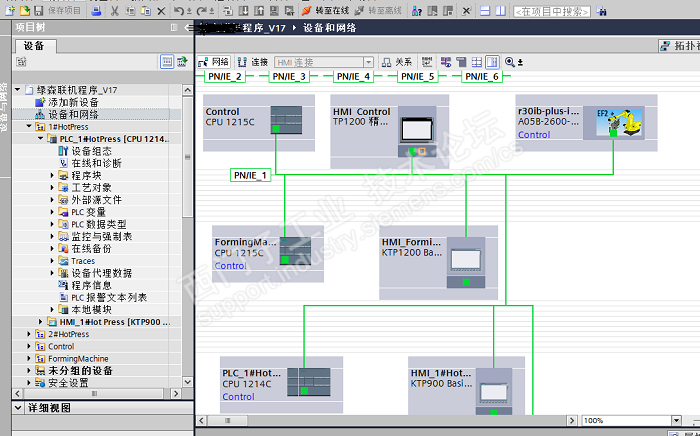The width and height of the screenshot is (700, 436).
Task: Click the horizontal scrollbar below network view
Action: (x=387, y=420)
